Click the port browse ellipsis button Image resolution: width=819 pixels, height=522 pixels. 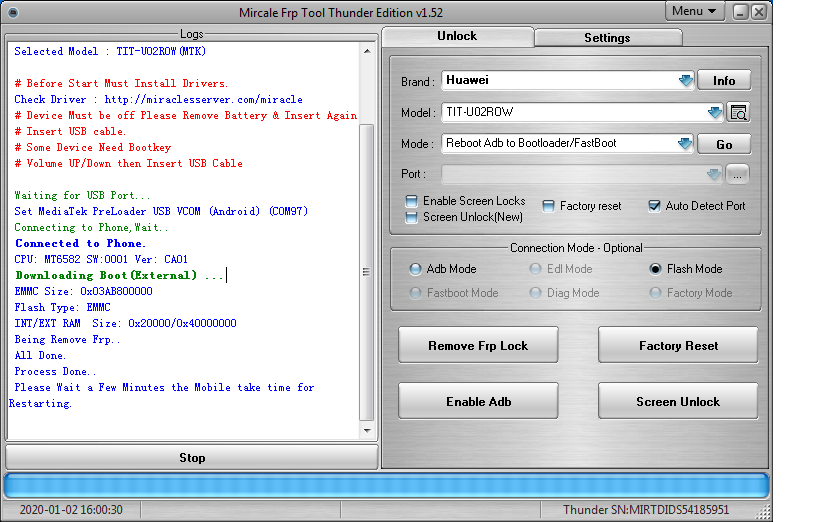coord(737,175)
